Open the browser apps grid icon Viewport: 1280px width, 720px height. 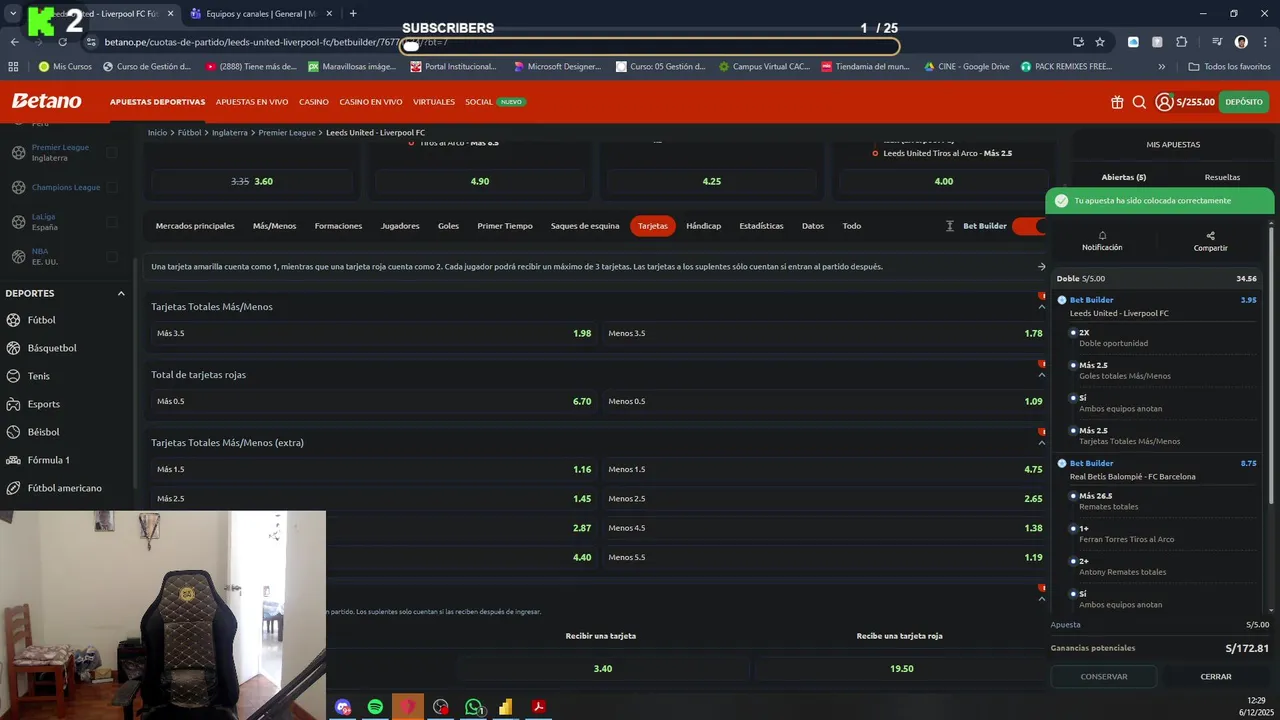13,67
